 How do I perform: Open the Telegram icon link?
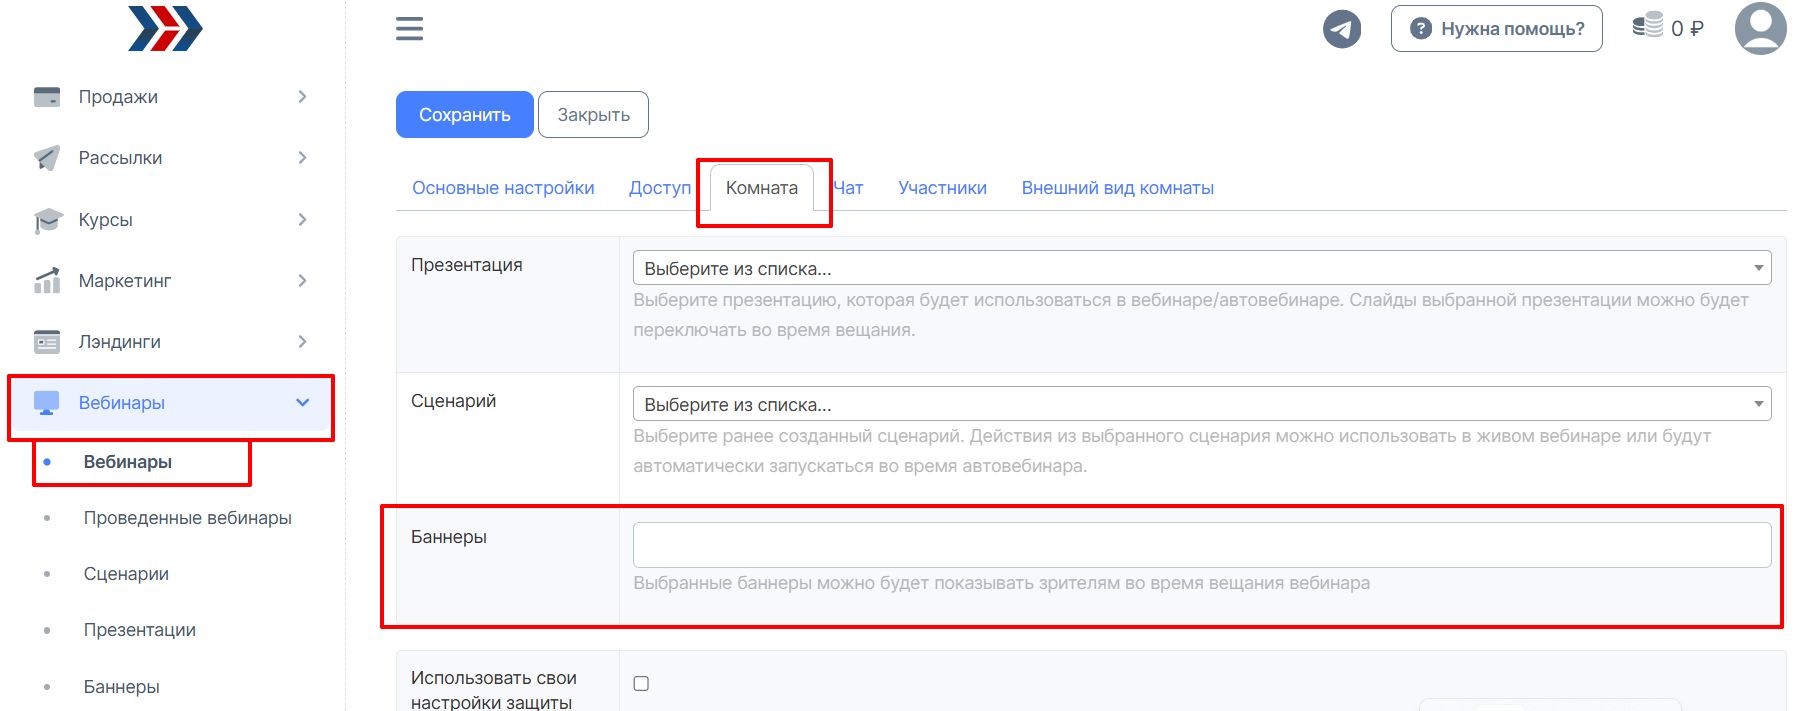1342,29
